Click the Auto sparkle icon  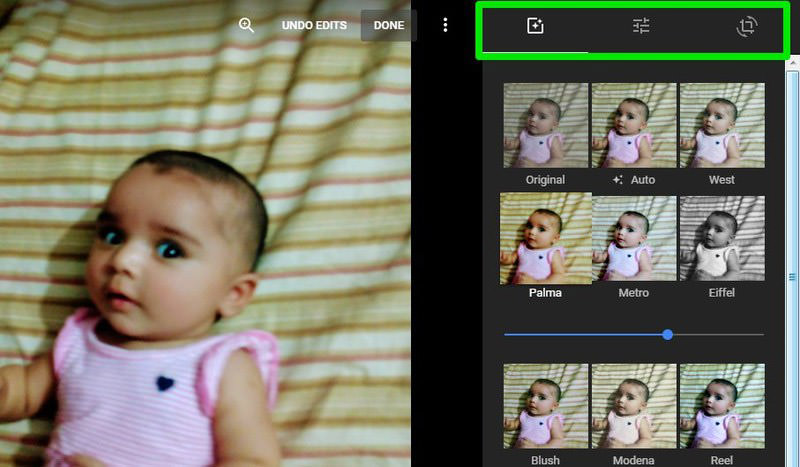(x=618, y=180)
